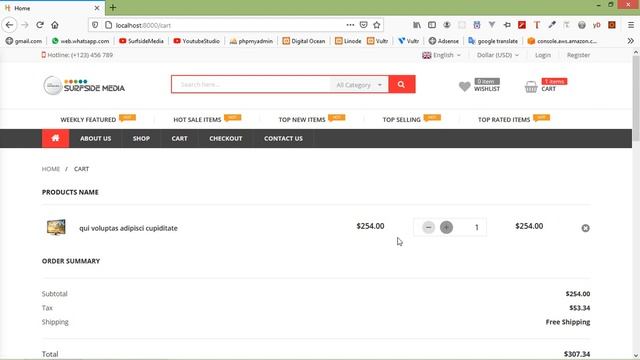640x360 pixels.
Task: Decrease quantity with minus button
Action: pos(428,227)
